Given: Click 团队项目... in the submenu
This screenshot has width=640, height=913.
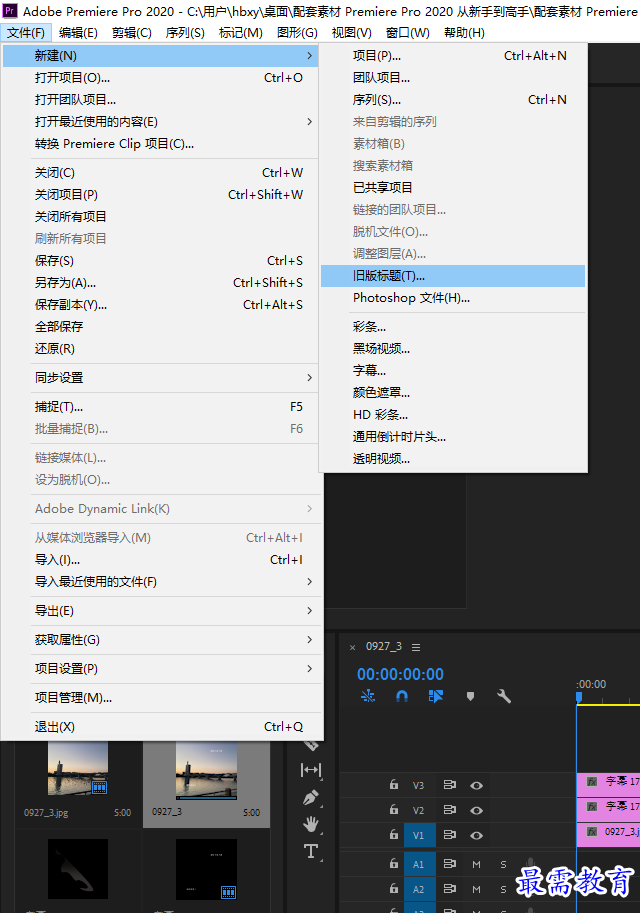Looking at the screenshot, I should coord(452,78).
